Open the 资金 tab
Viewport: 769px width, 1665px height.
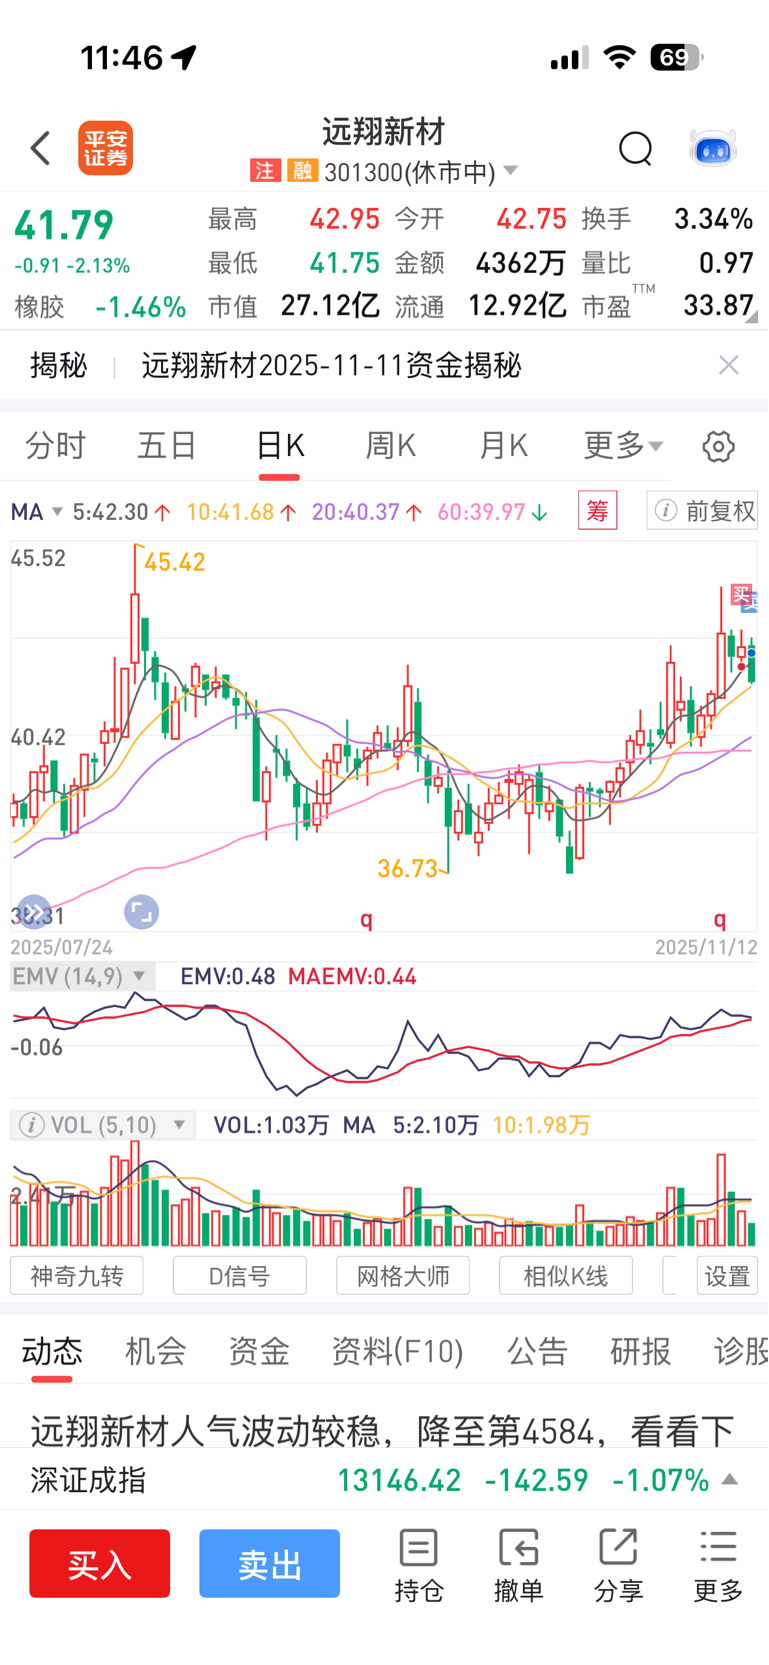coord(259,1352)
